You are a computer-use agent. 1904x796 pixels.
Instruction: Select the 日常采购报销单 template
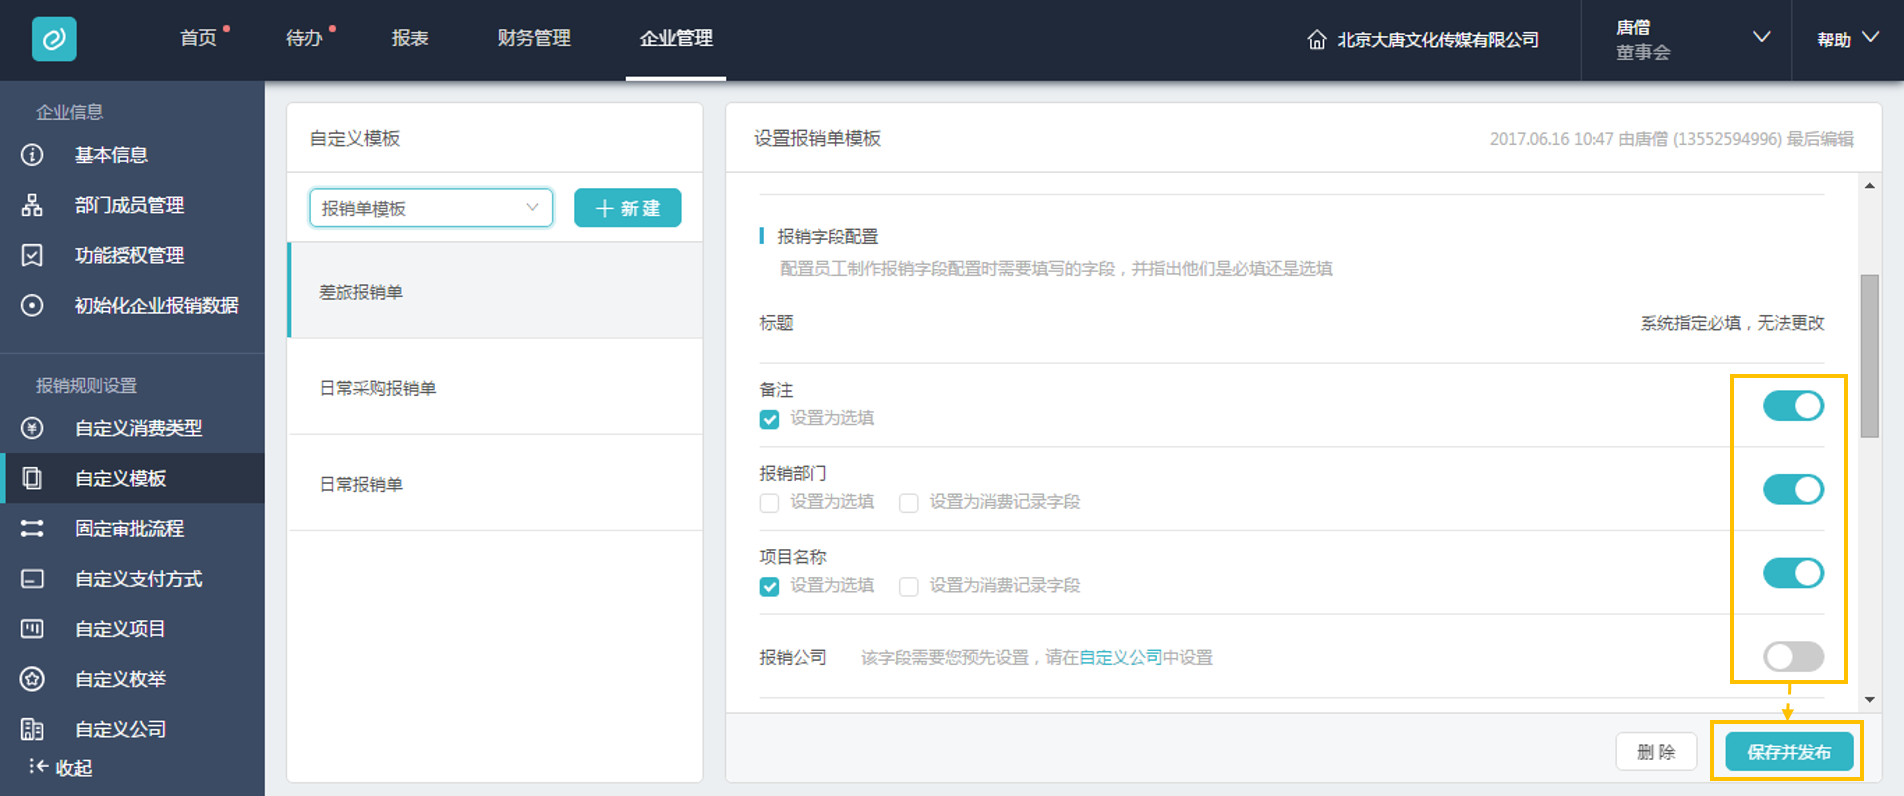pyautogui.click(x=495, y=387)
